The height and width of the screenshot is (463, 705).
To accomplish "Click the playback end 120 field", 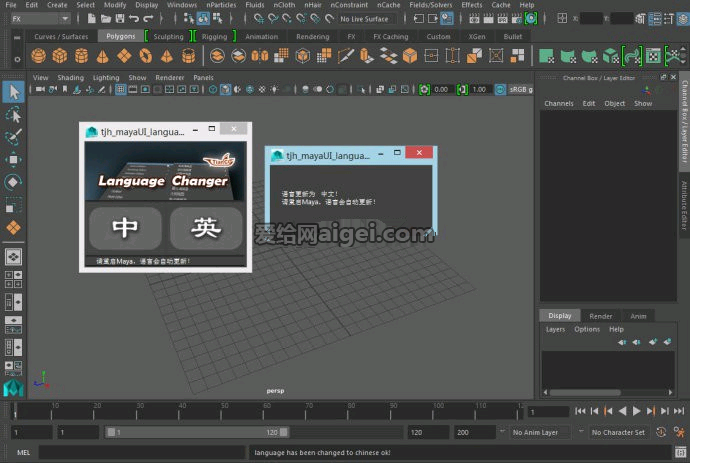I will tap(428, 432).
